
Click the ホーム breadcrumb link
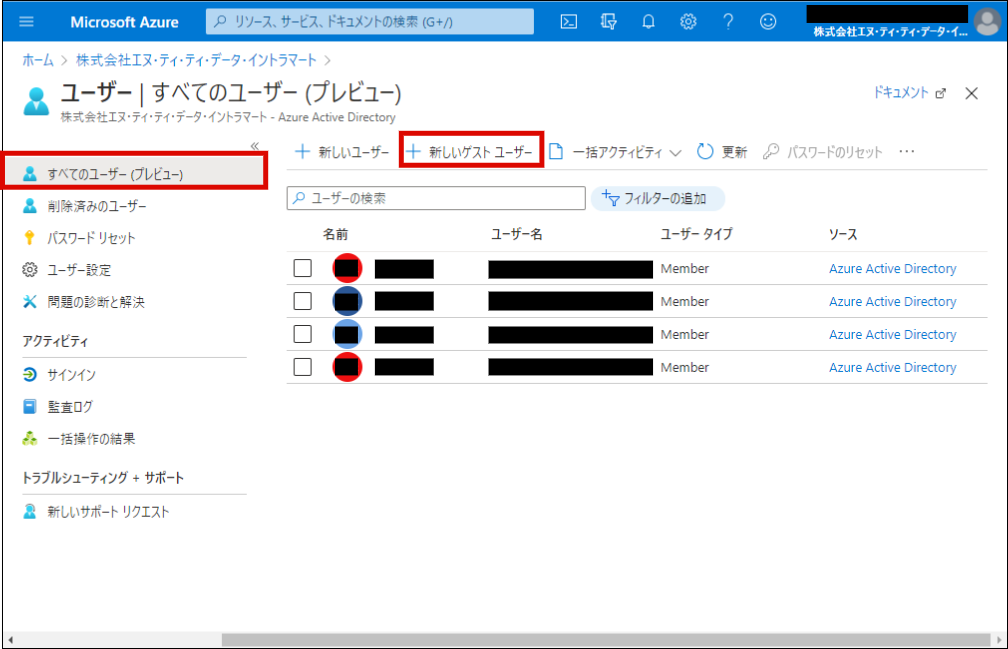click(38, 60)
